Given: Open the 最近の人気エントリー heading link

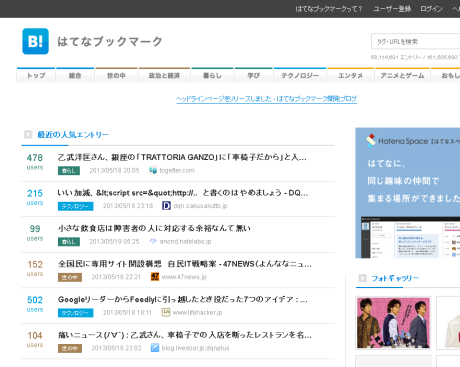Looking at the screenshot, I should [x=73, y=135].
